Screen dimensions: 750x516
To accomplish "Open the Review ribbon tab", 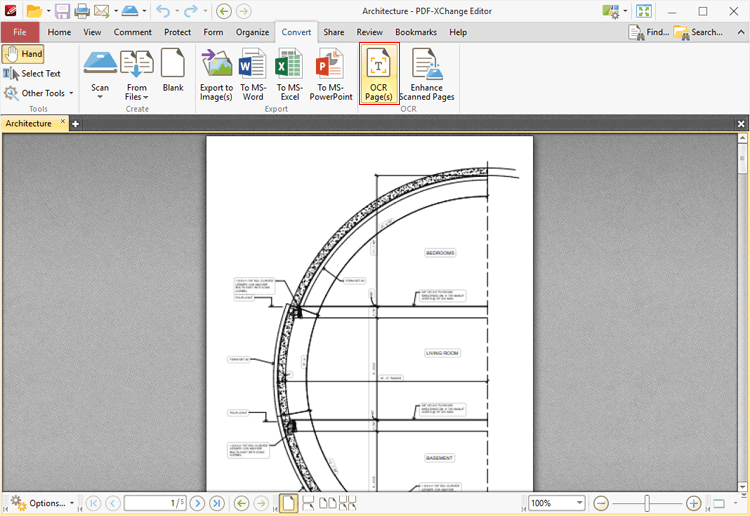I will click(369, 32).
